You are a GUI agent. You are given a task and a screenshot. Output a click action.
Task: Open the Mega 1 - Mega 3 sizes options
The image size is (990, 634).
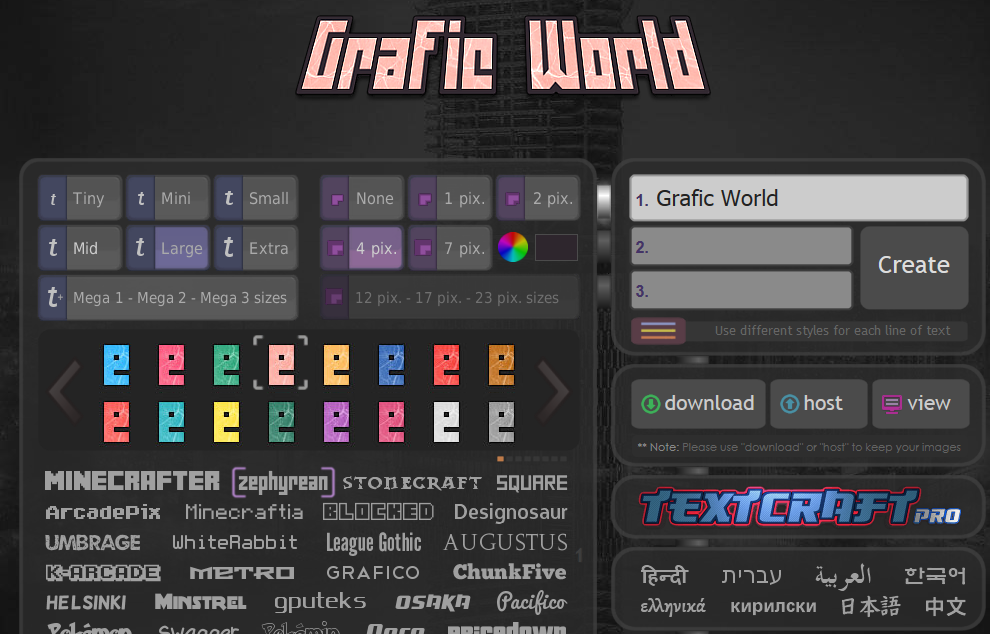pos(167,297)
